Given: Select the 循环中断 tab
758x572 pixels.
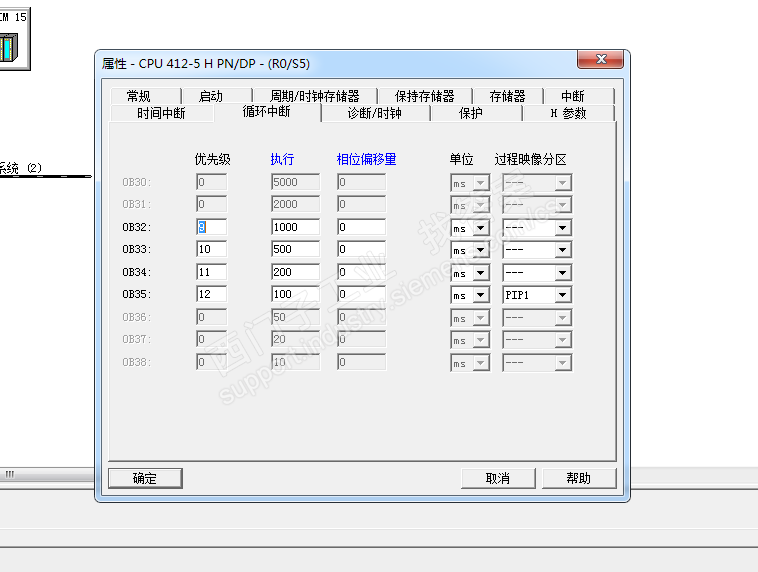Looking at the screenshot, I should coord(267,112).
